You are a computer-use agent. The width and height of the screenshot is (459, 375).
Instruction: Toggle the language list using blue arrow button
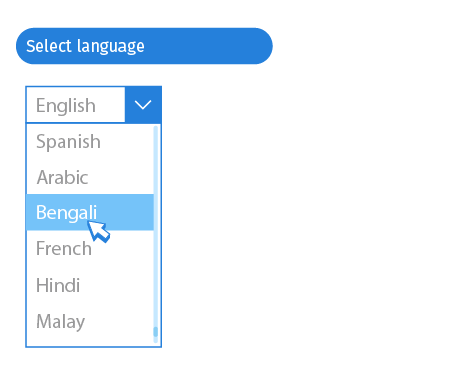coord(143,105)
